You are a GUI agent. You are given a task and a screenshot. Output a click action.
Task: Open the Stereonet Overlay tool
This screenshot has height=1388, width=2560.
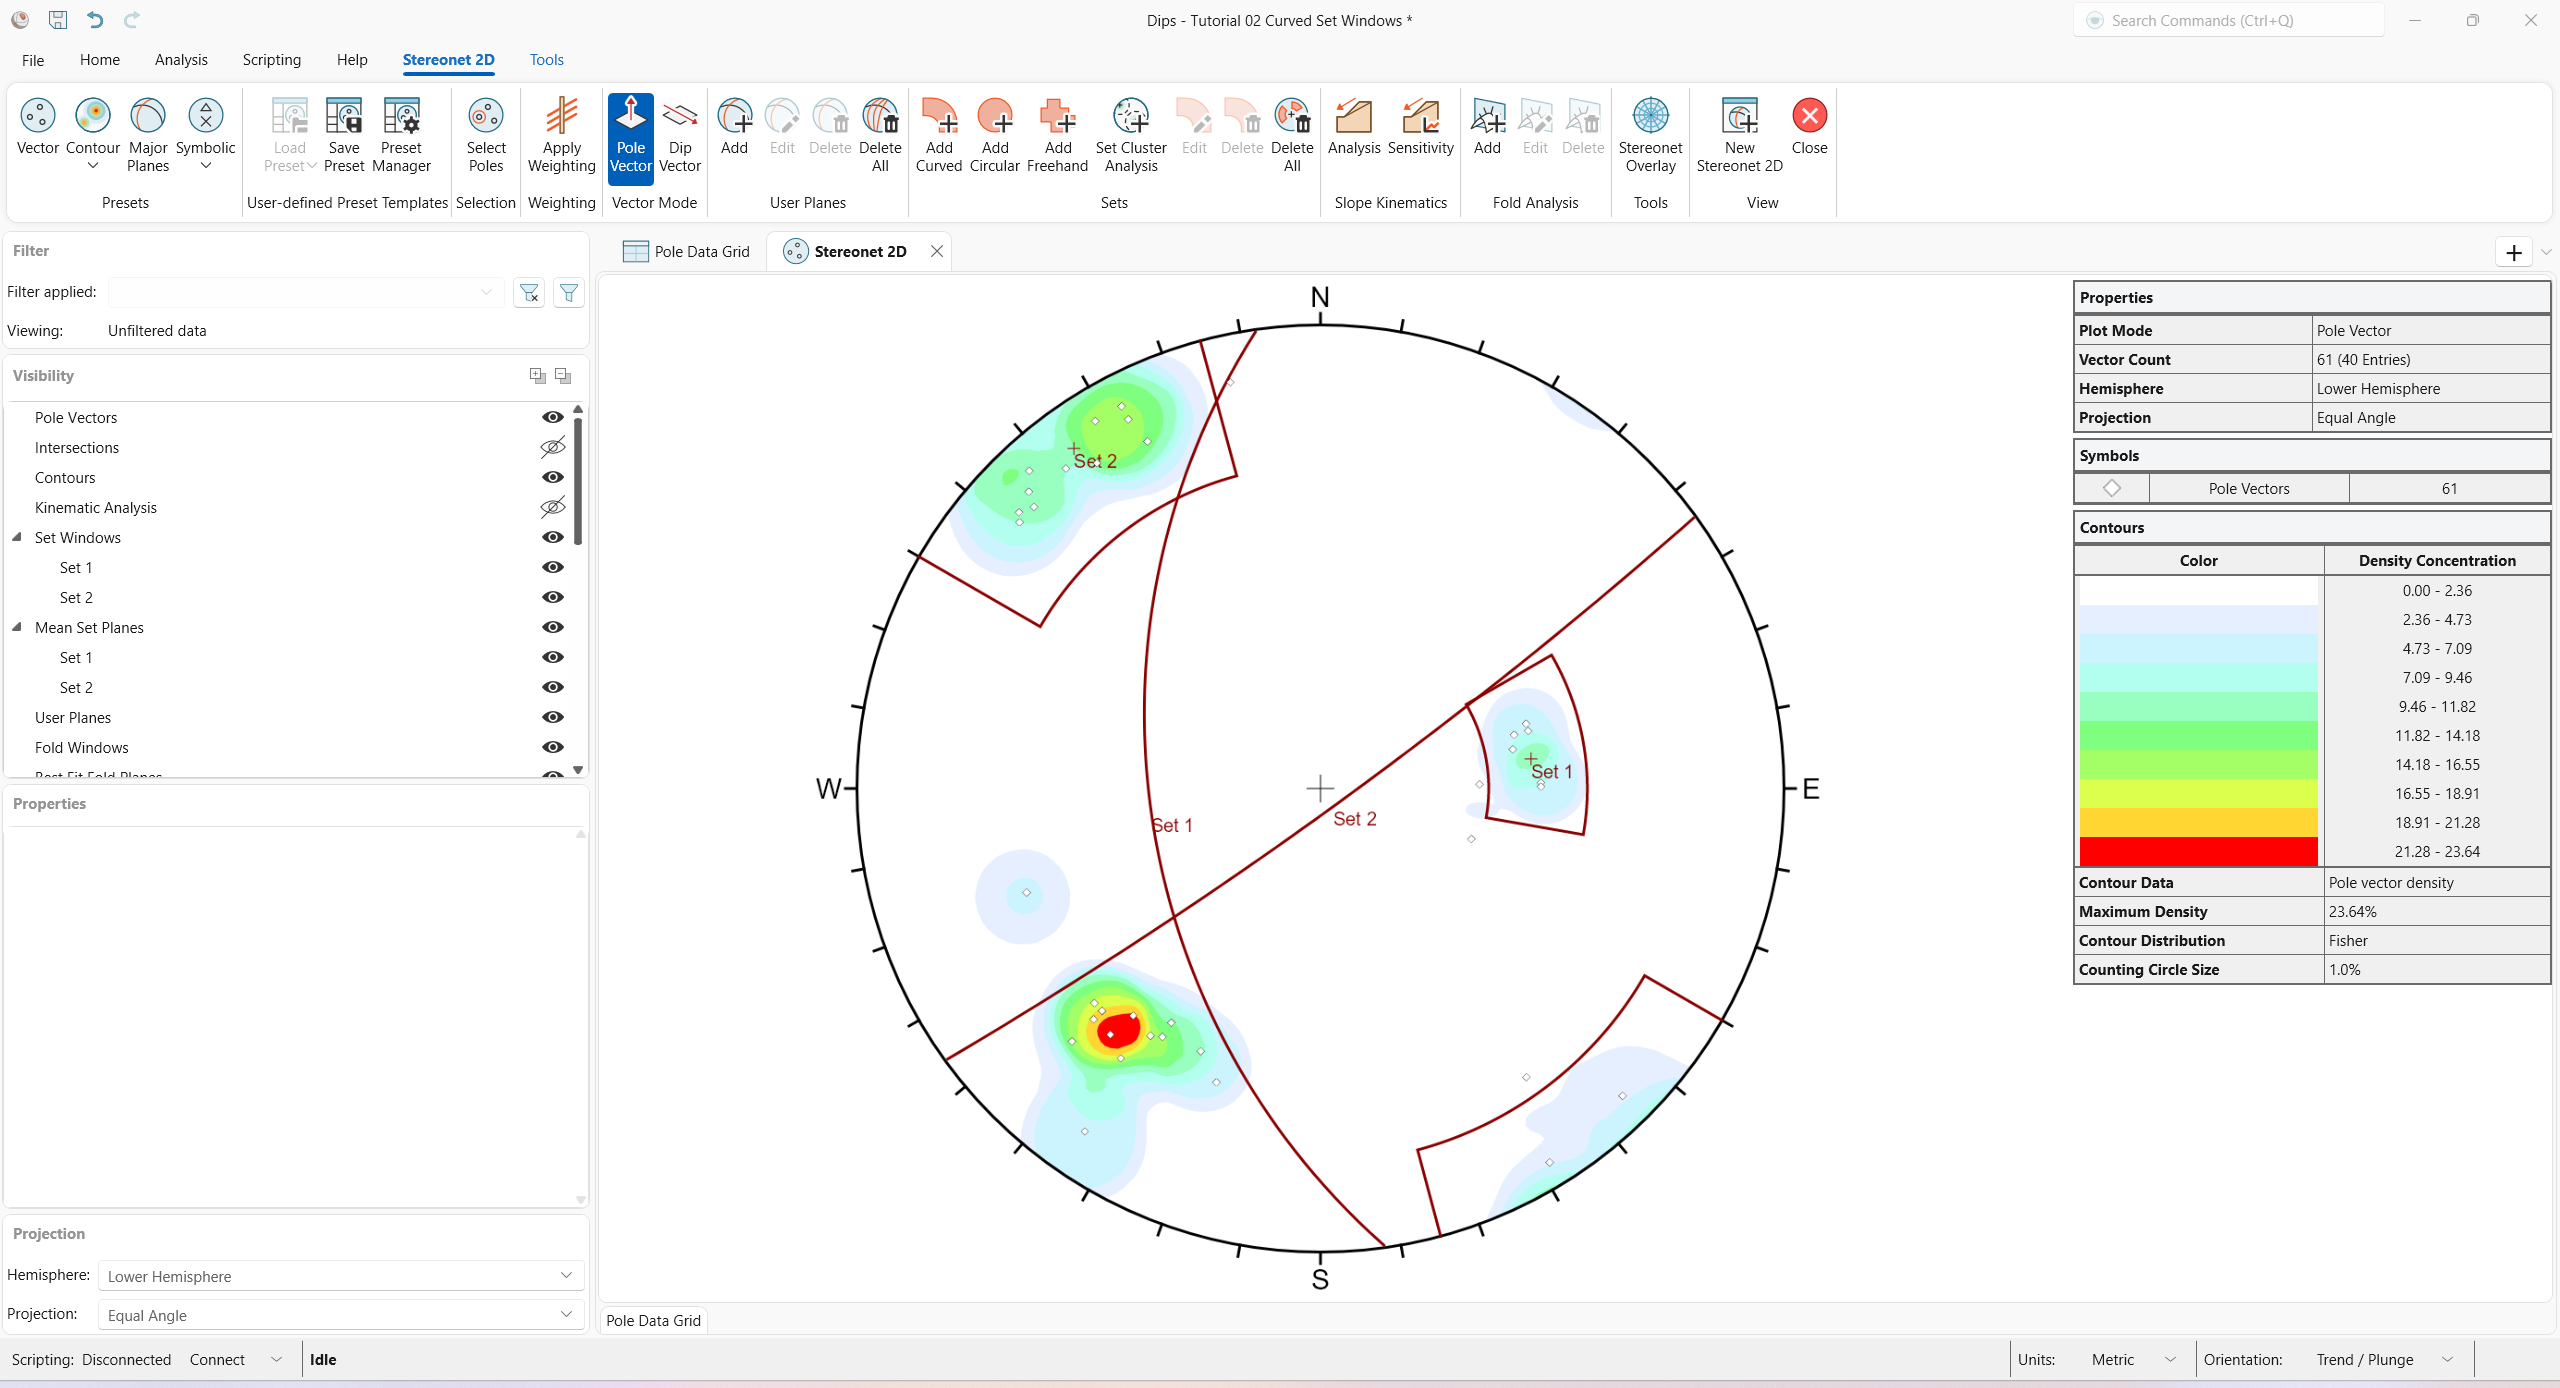pyautogui.click(x=1650, y=135)
